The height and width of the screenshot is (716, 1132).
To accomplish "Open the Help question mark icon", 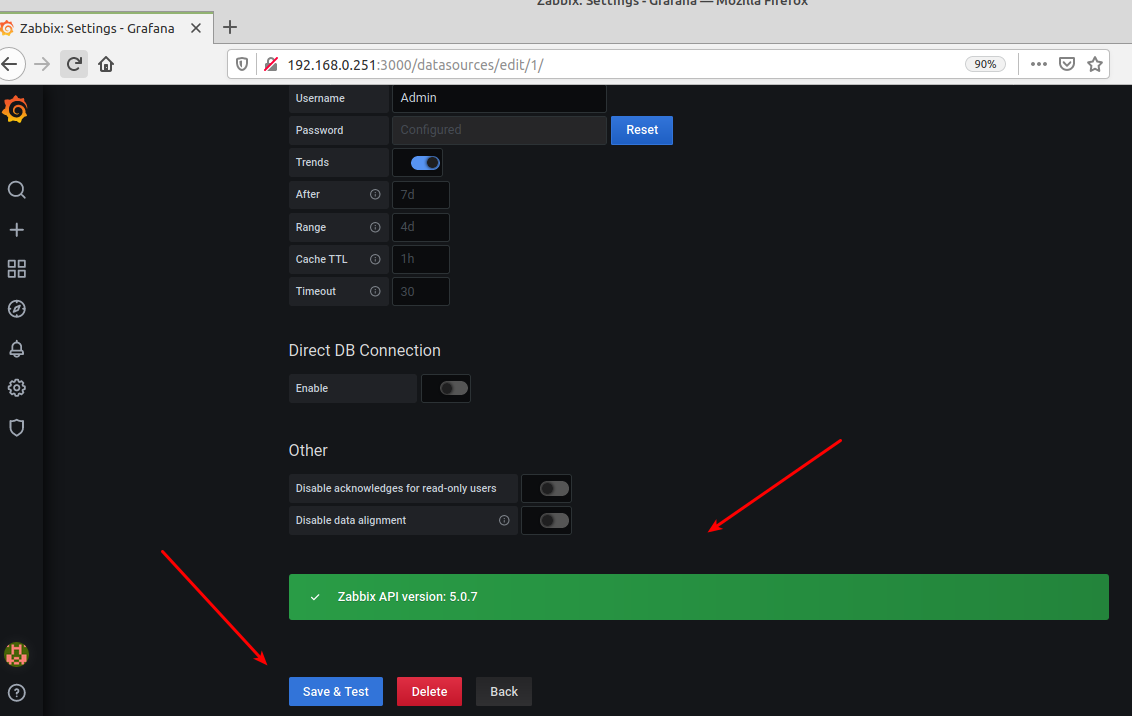I will tap(16, 692).
